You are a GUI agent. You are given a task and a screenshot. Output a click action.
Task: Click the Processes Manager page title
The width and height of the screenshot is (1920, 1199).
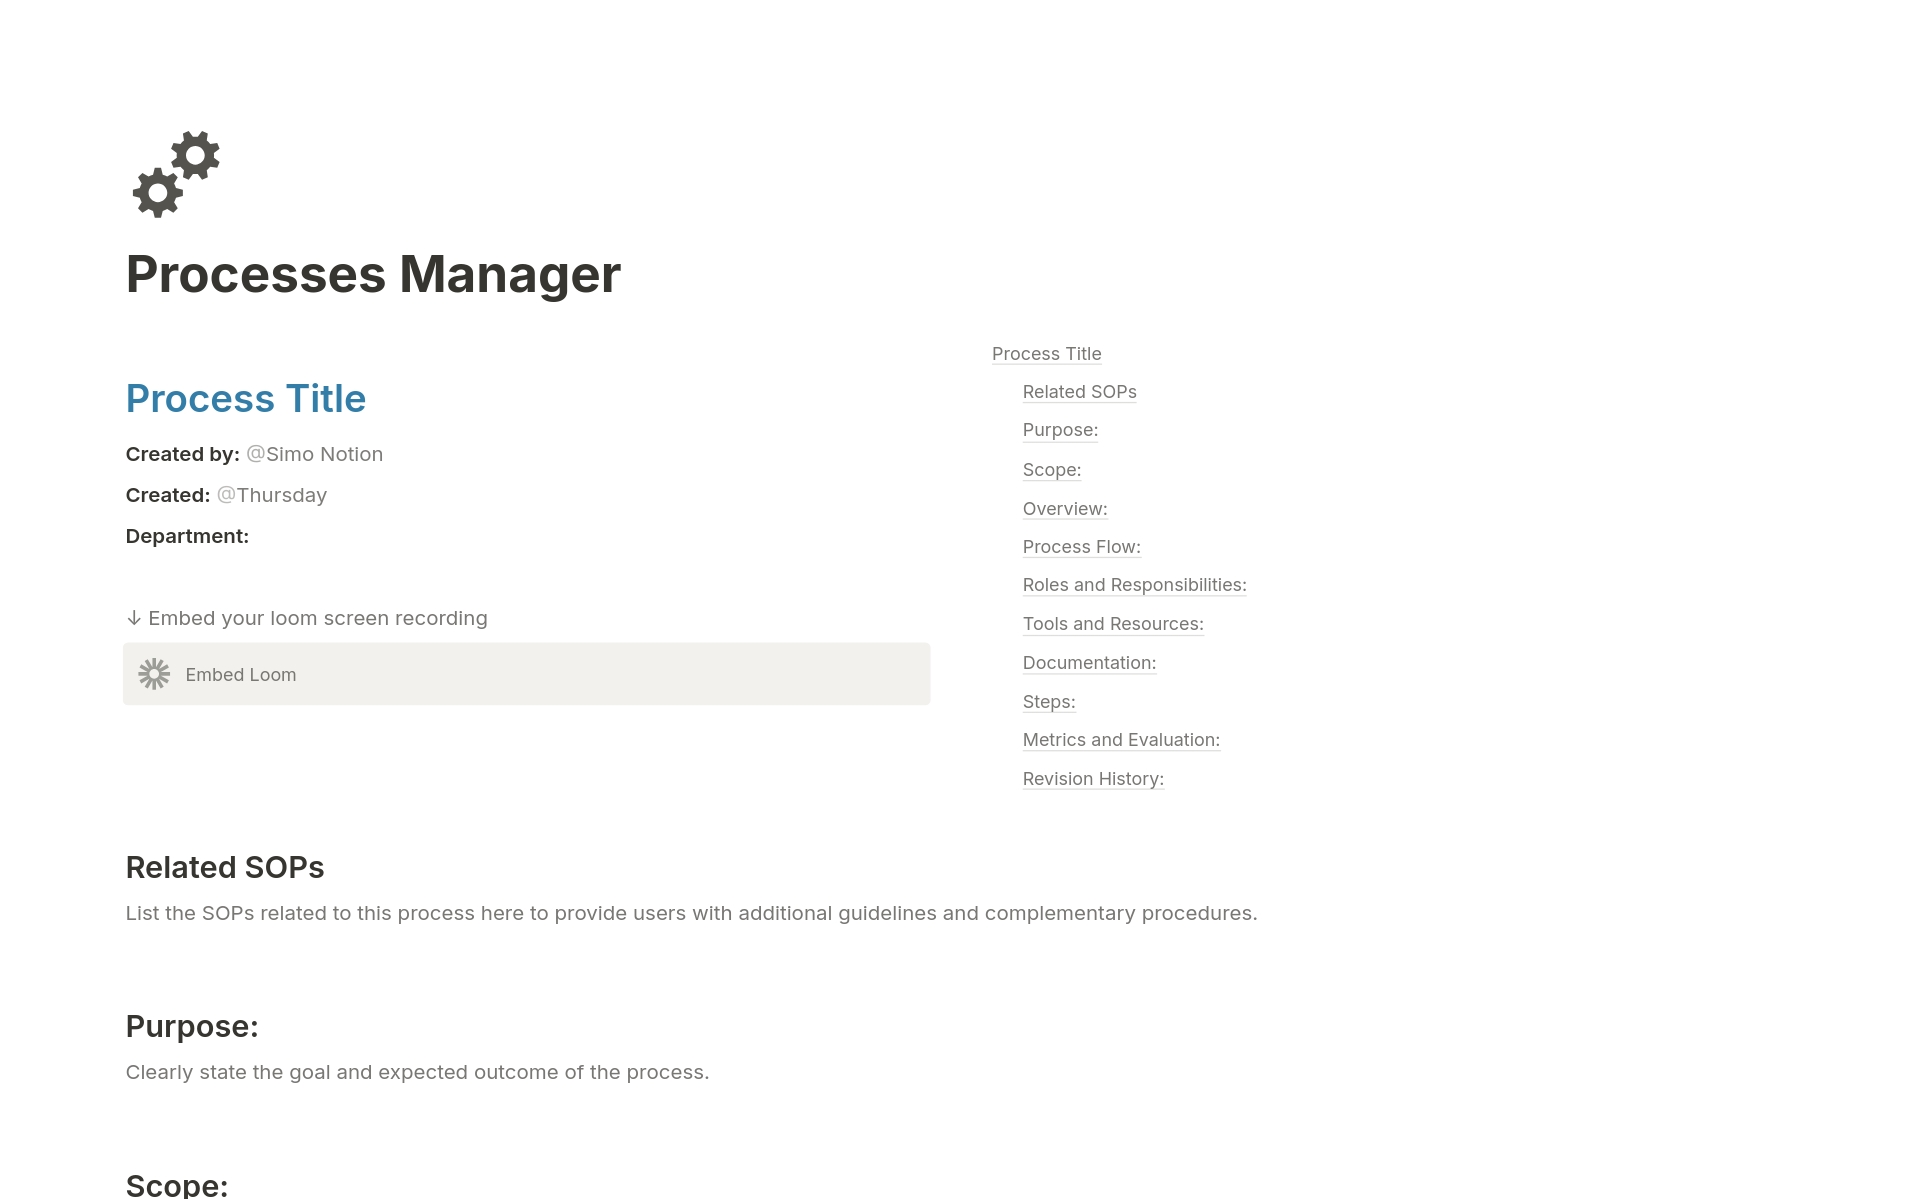tap(373, 273)
